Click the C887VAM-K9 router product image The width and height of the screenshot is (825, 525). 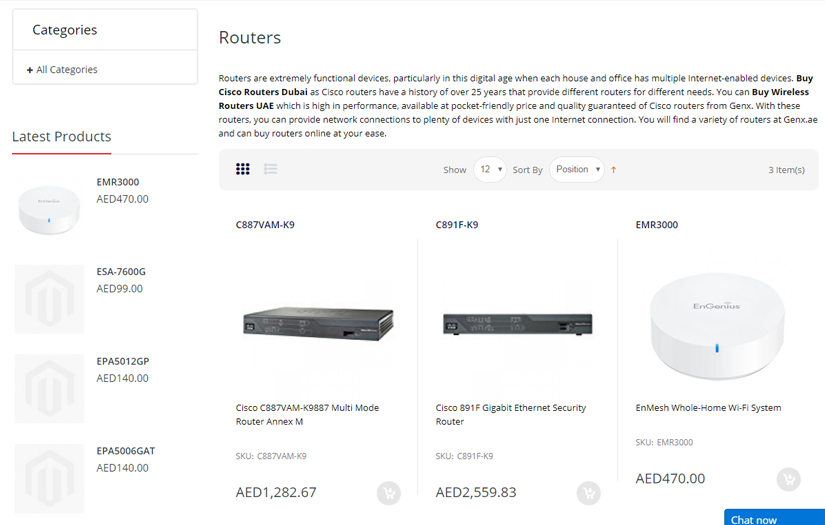tap(318, 324)
